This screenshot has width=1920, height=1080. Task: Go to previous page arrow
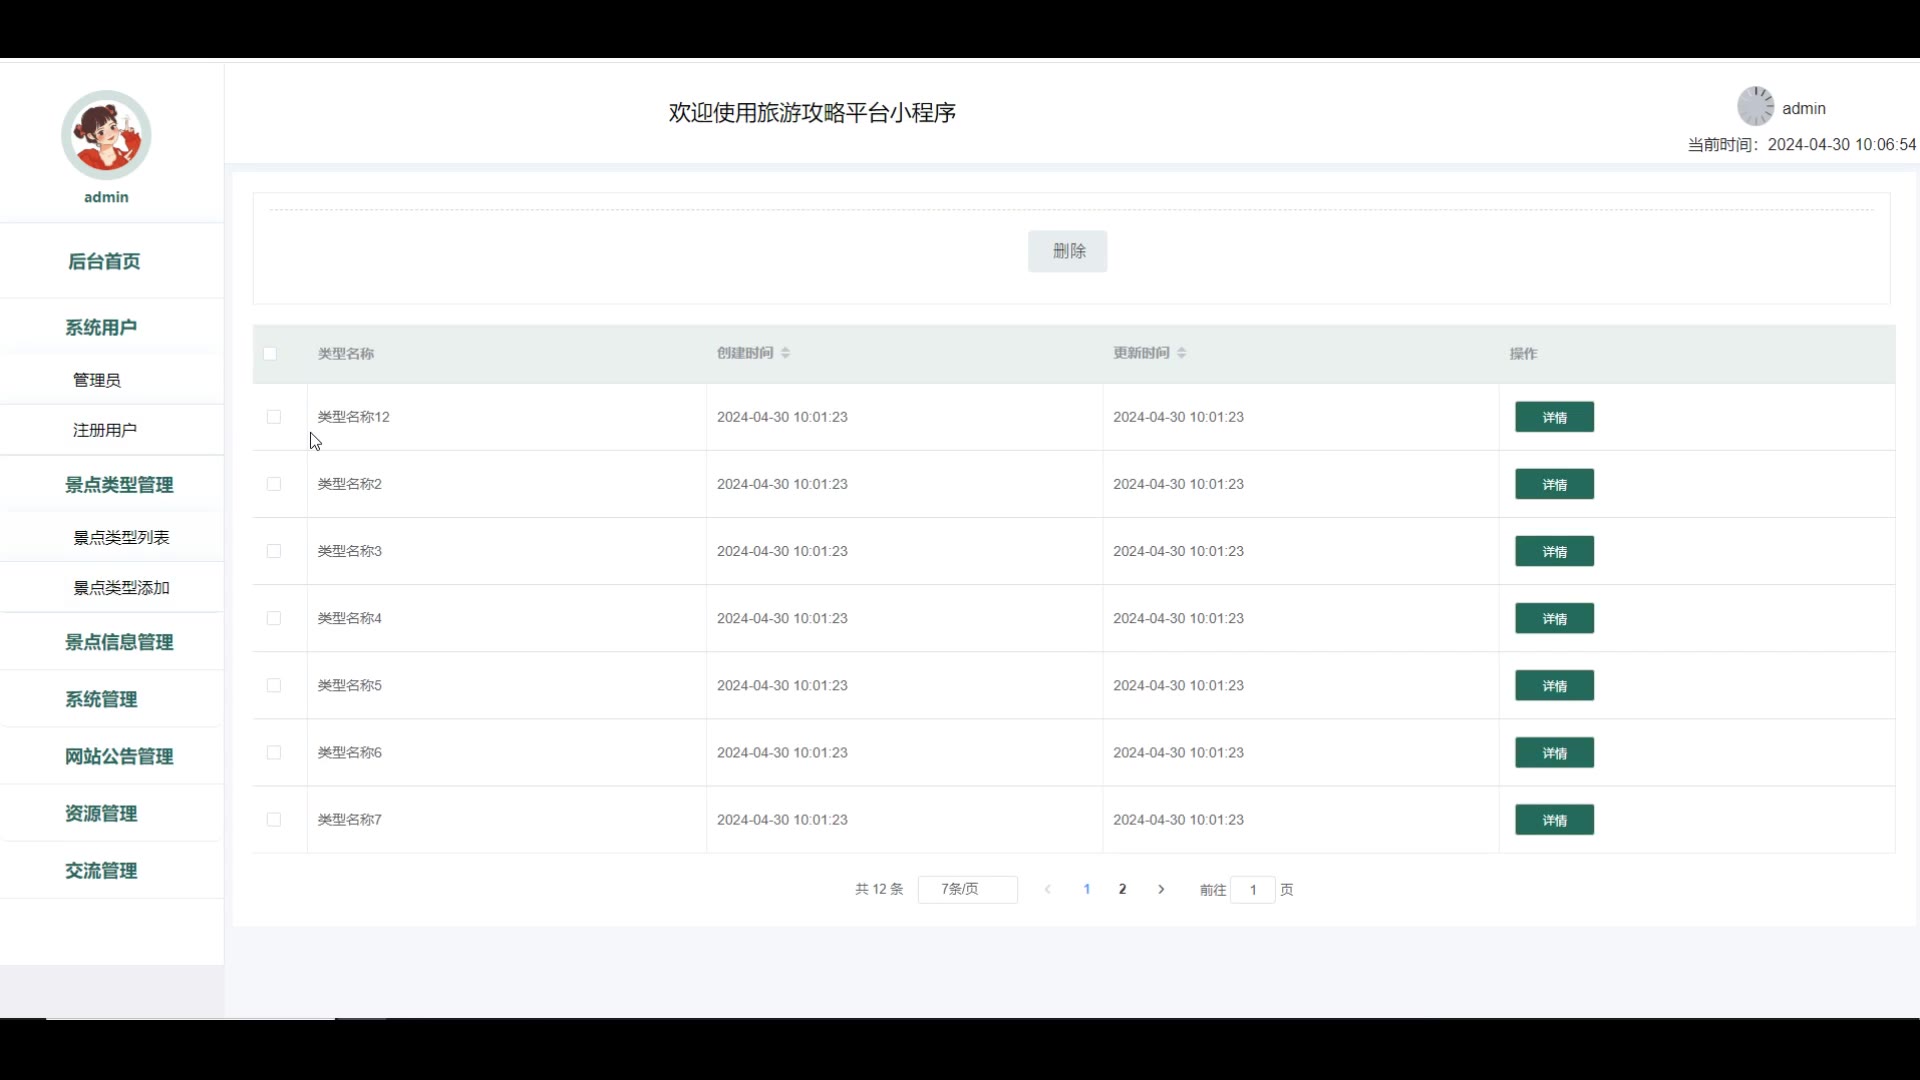pos(1047,889)
